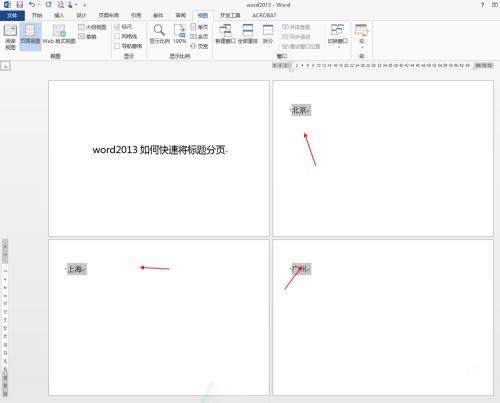
Task: Select the 视图 (View) tab
Action: [203, 15]
